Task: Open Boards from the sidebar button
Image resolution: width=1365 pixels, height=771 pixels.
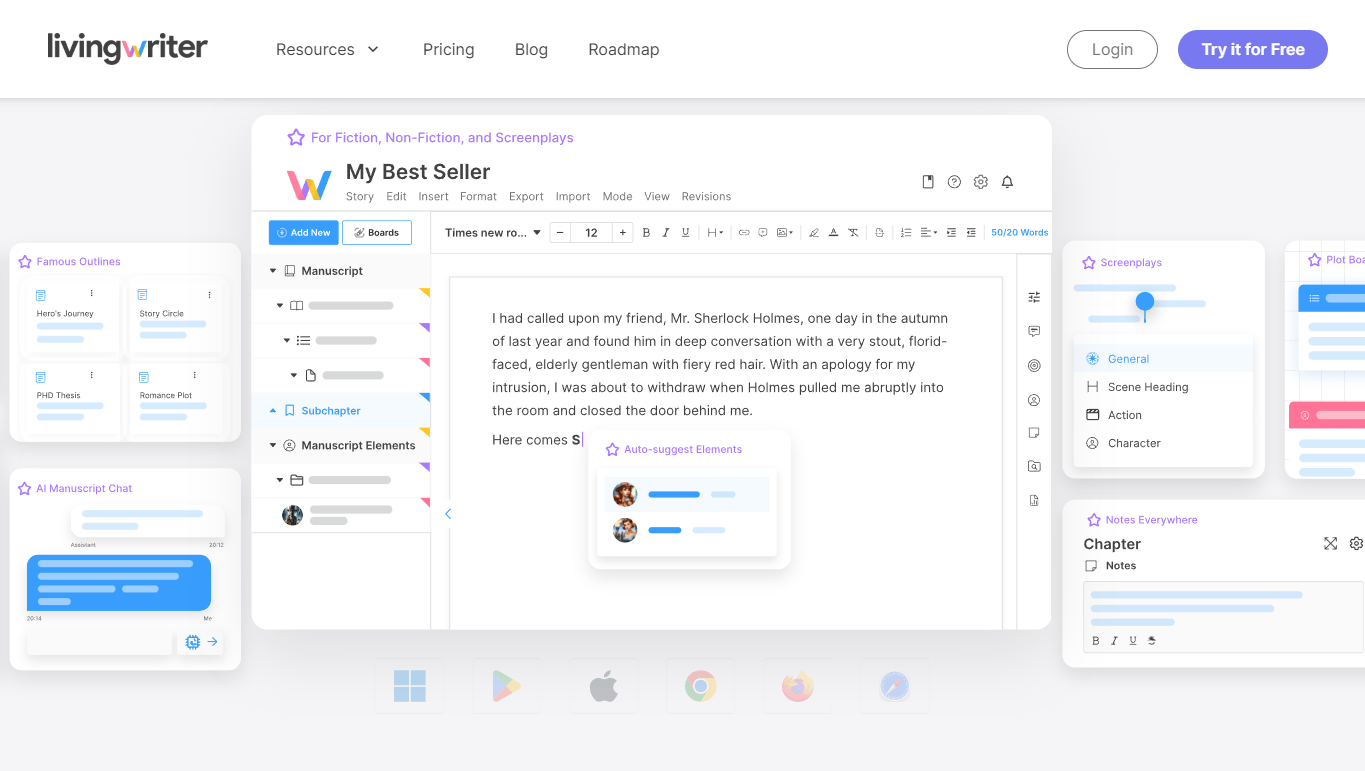Action: click(377, 232)
